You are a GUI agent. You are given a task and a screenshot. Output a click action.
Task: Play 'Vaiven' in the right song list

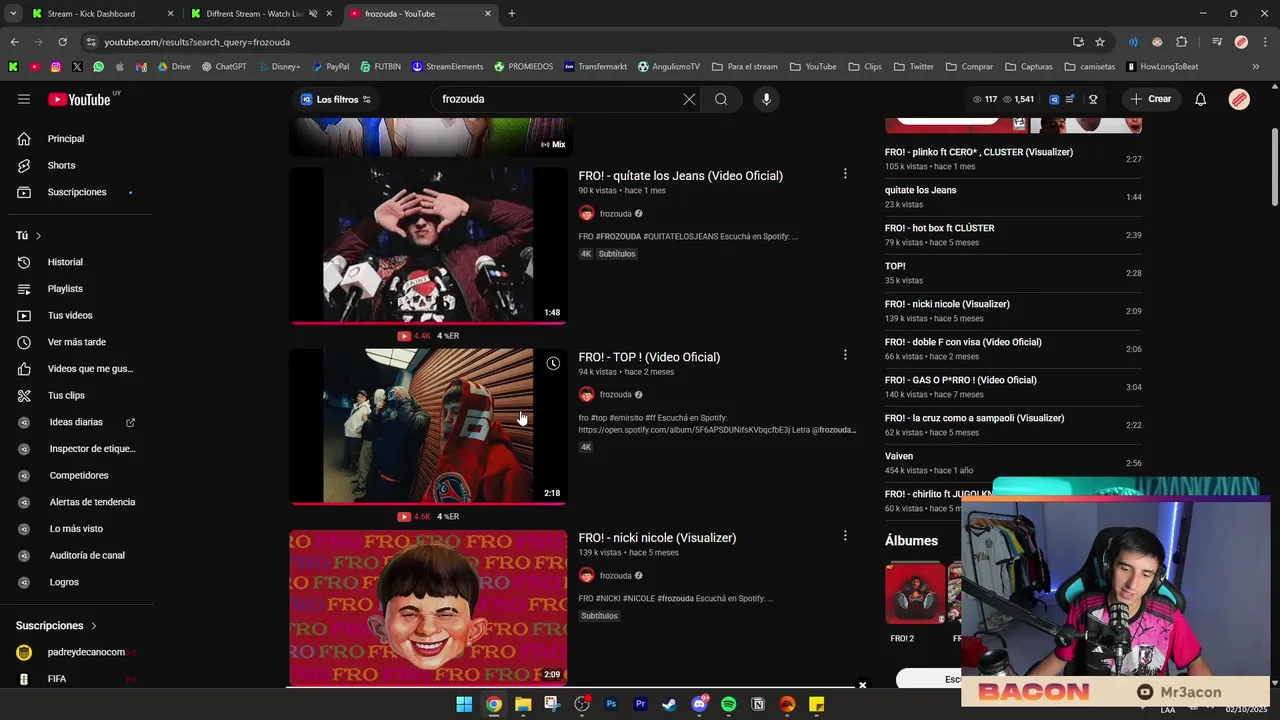pyautogui.click(x=1013, y=463)
